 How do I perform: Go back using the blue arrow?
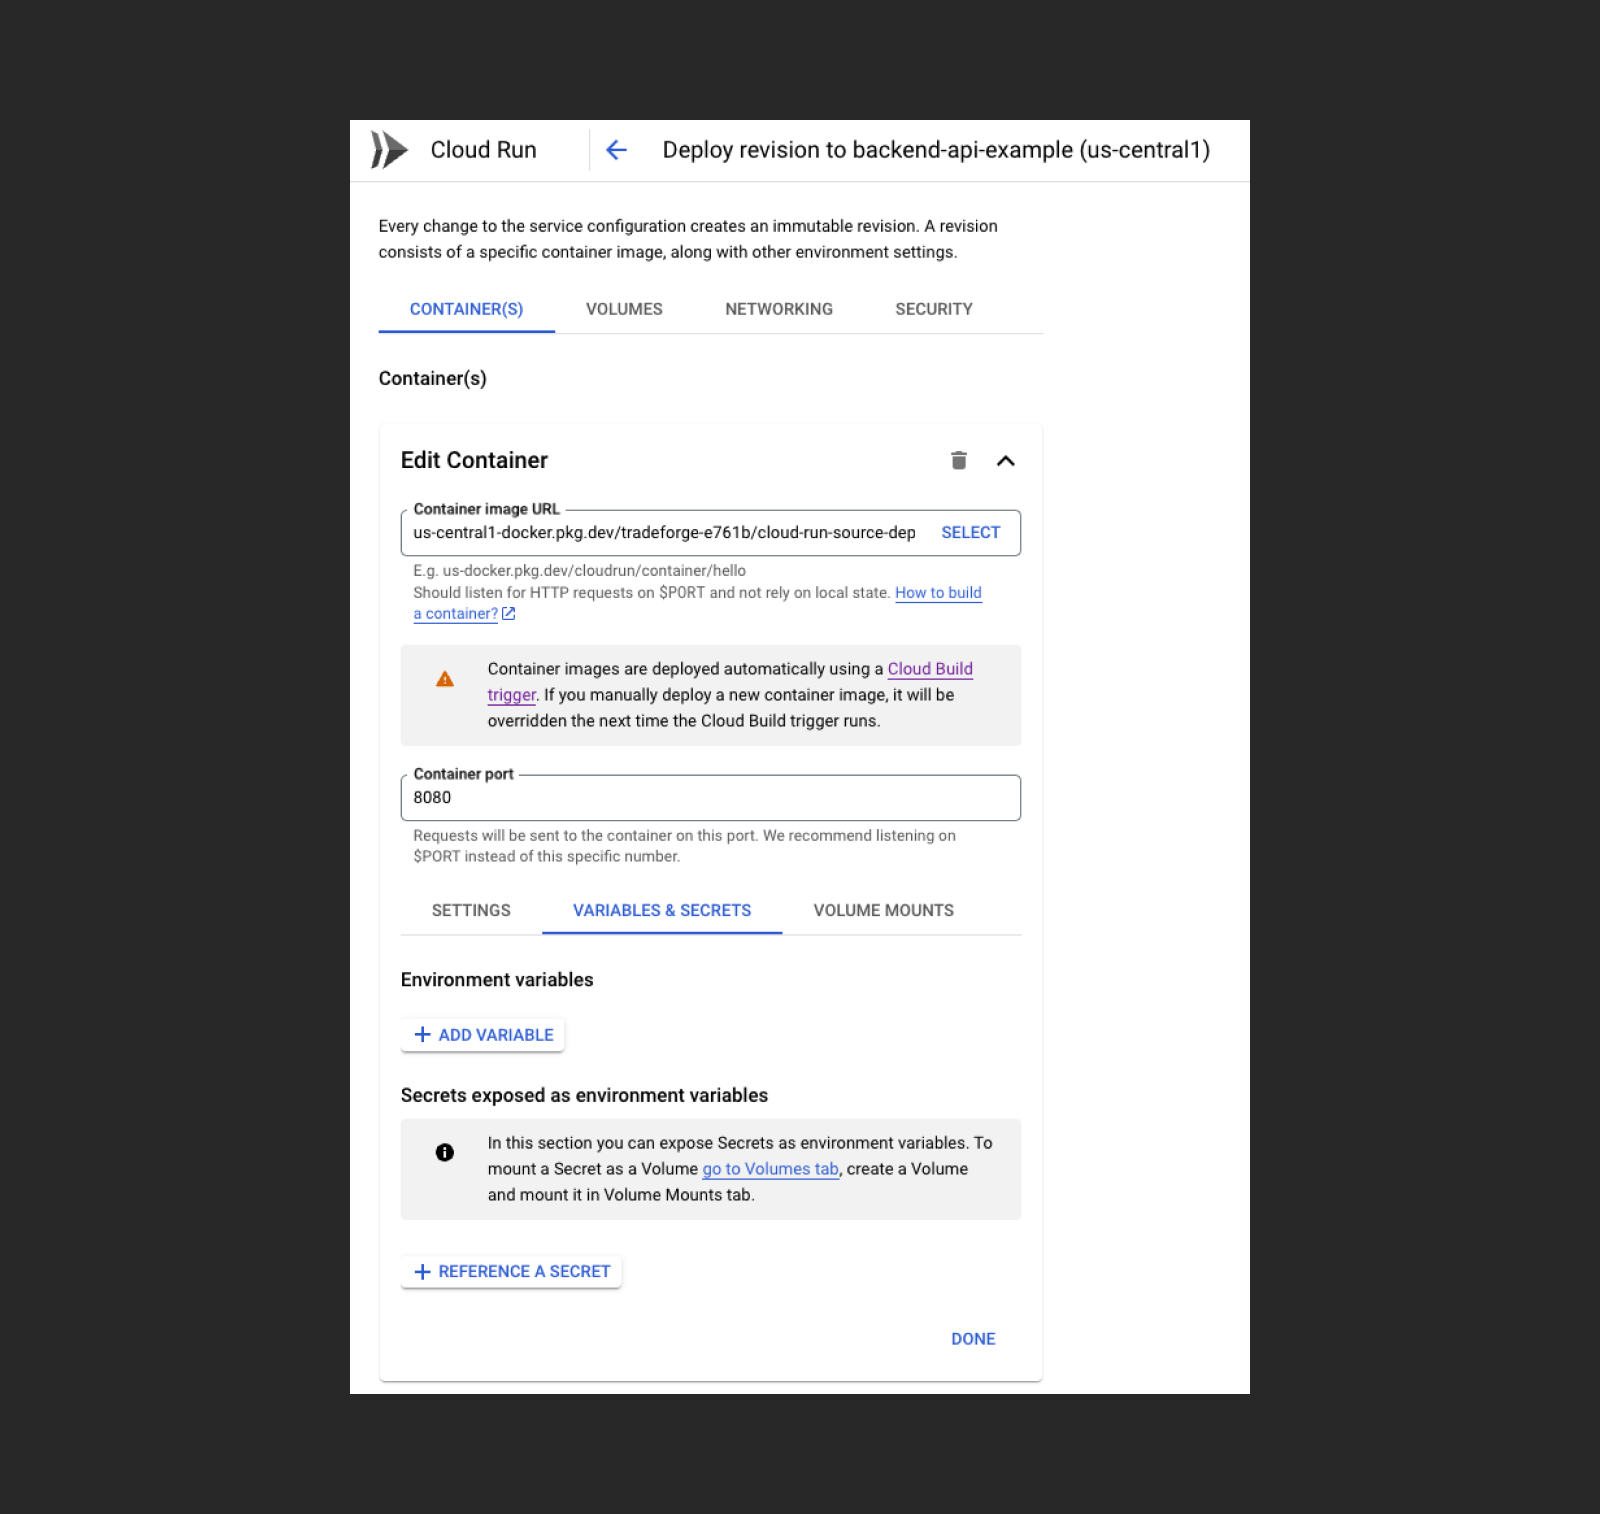(616, 150)
